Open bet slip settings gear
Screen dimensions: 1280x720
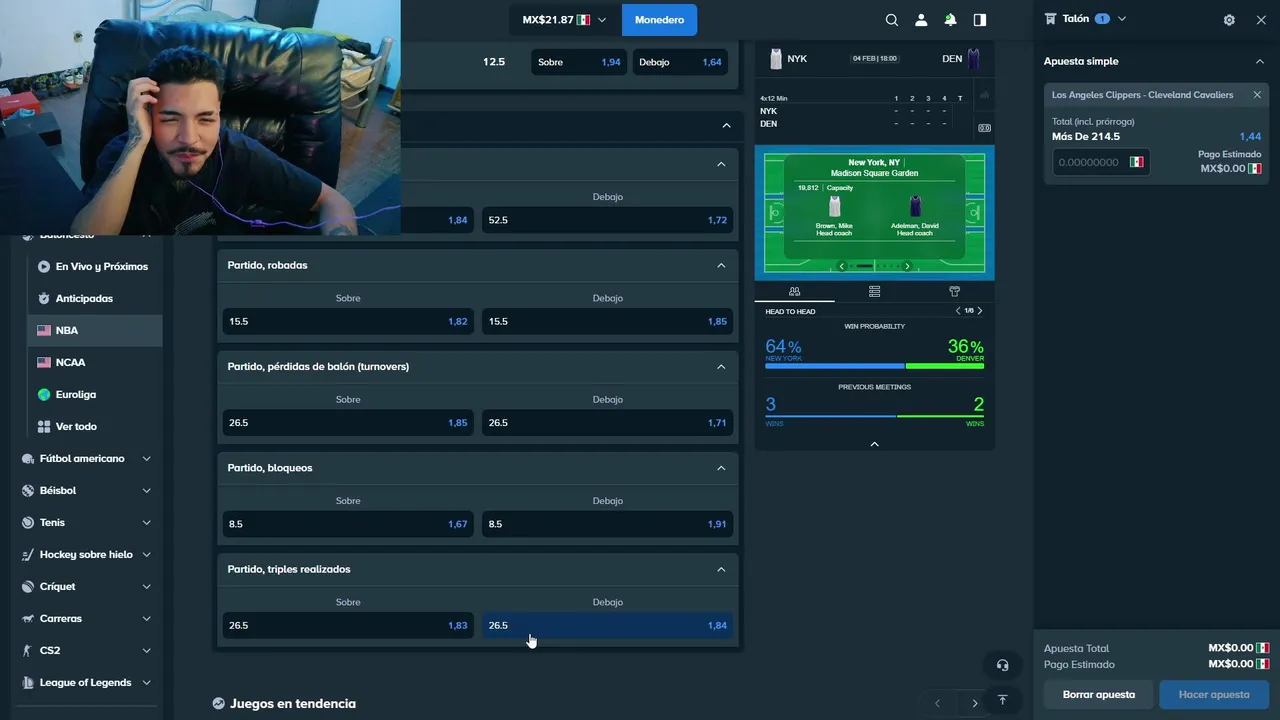pyautogui.click(x=1229, y=20)
